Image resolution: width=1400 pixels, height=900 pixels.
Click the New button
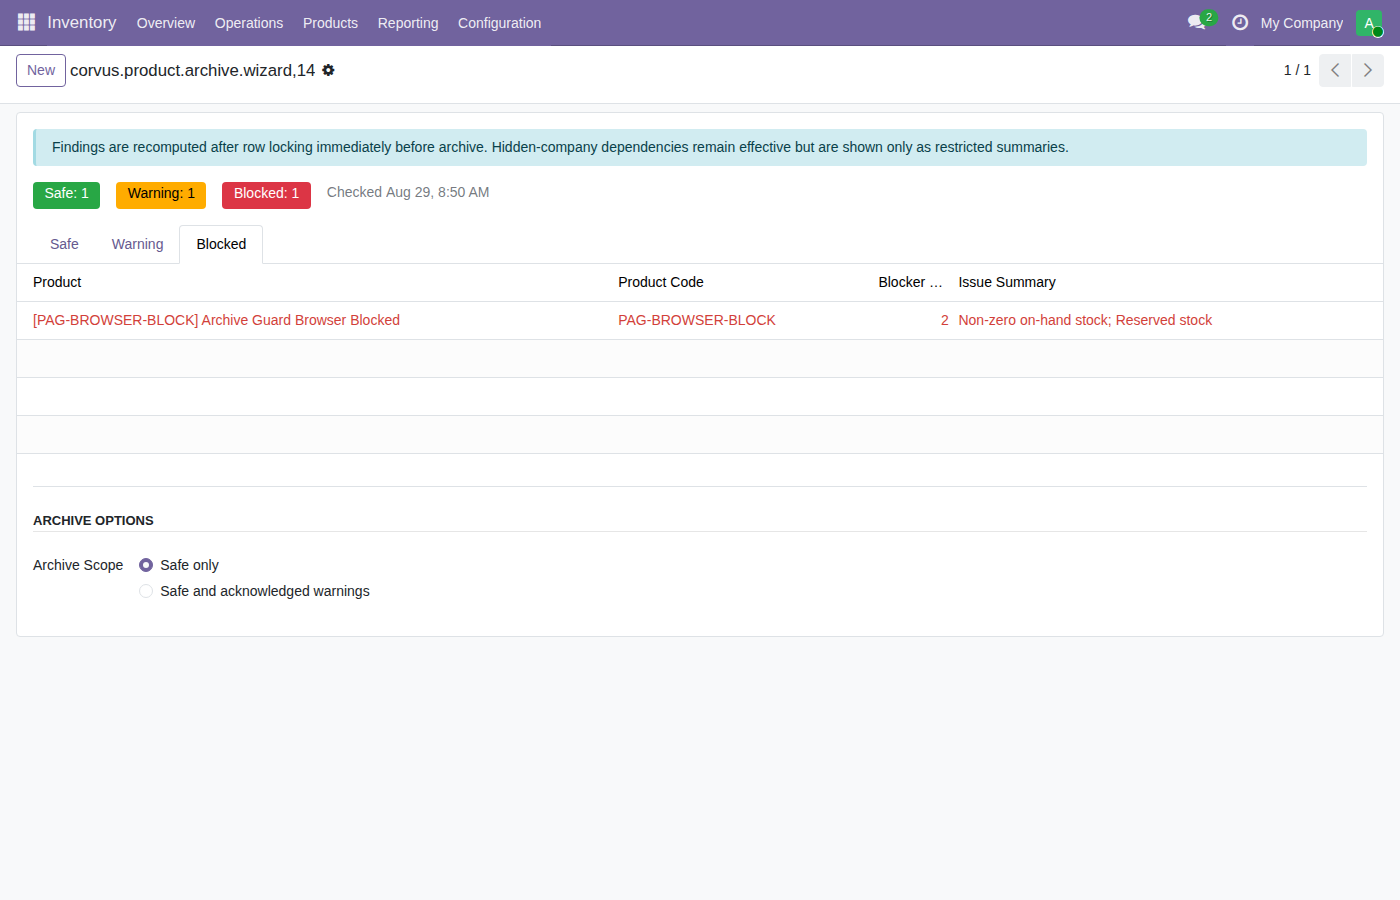click(41, 70)
